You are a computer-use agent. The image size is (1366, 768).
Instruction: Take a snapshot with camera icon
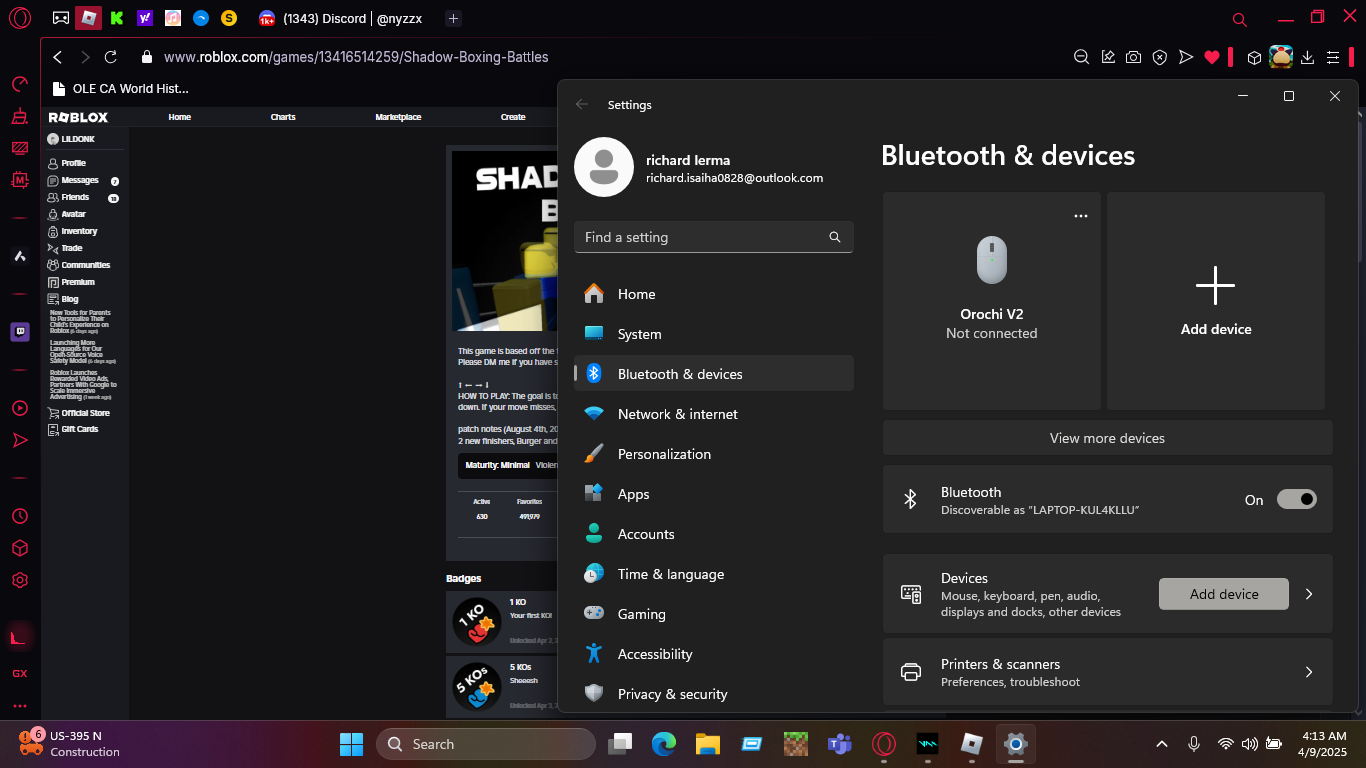1133,57
